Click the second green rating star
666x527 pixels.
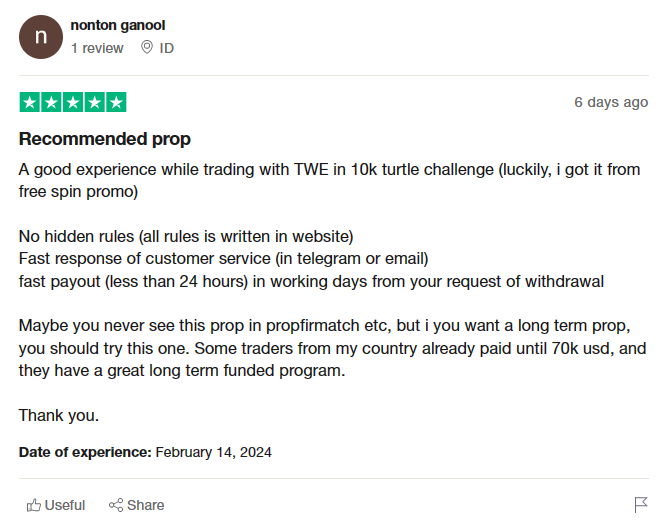click(x=51, y=102)
